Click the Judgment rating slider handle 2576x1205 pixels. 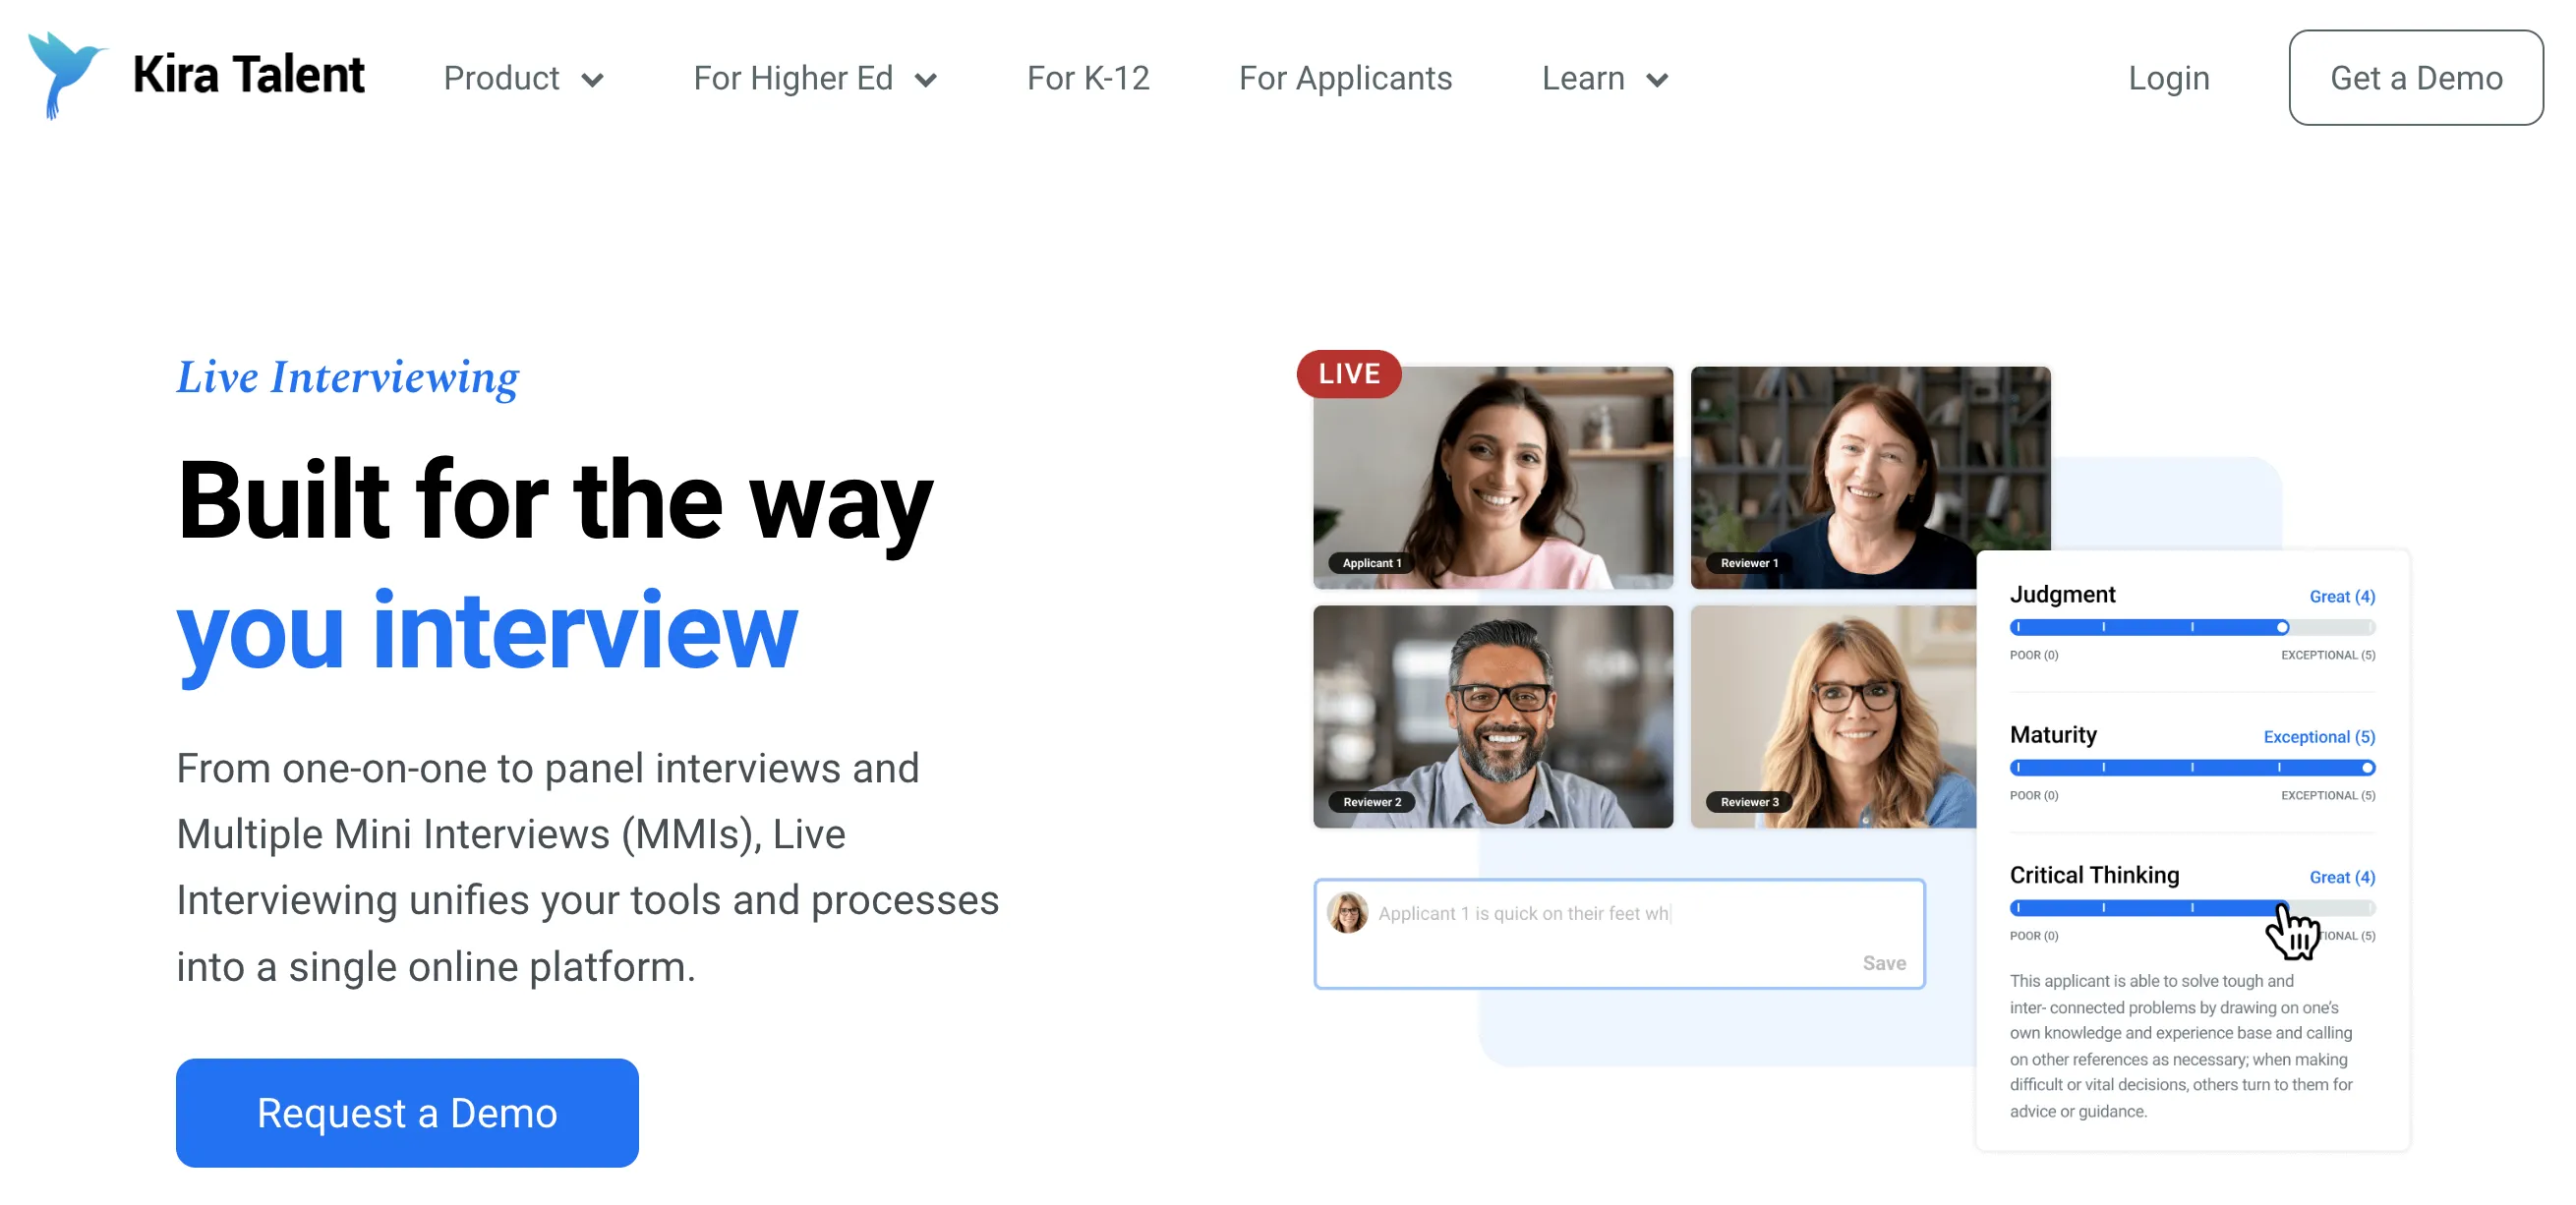(2281, 627)
